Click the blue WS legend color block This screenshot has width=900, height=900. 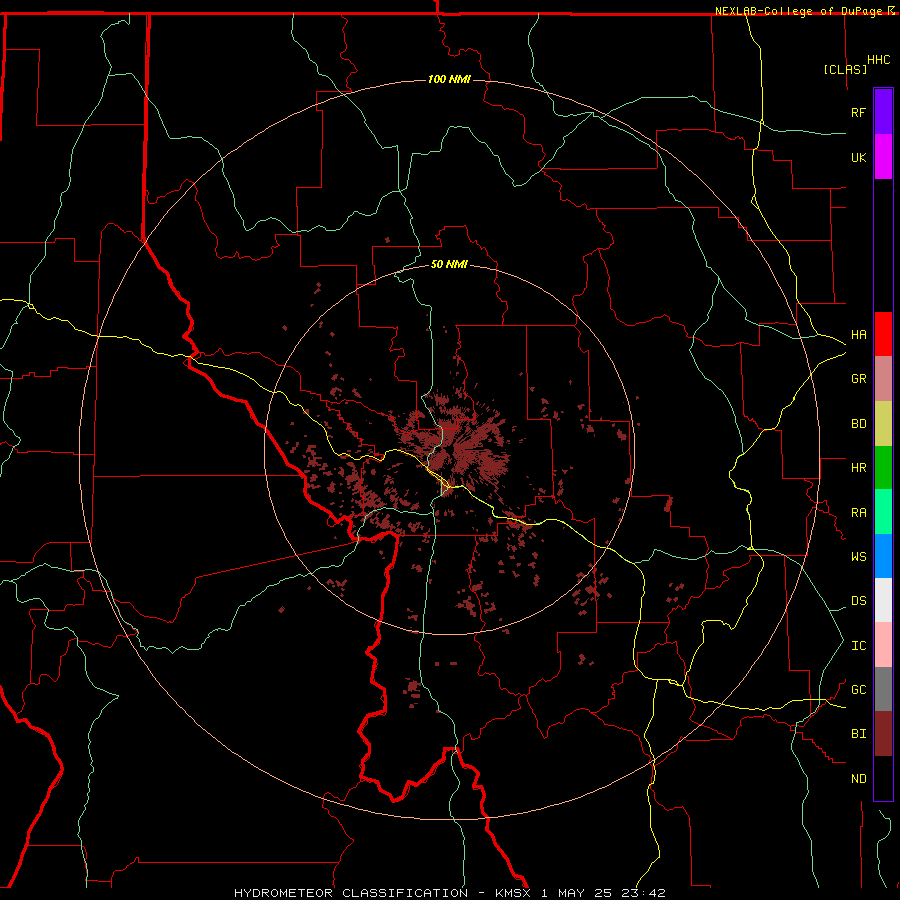point(883,556)
